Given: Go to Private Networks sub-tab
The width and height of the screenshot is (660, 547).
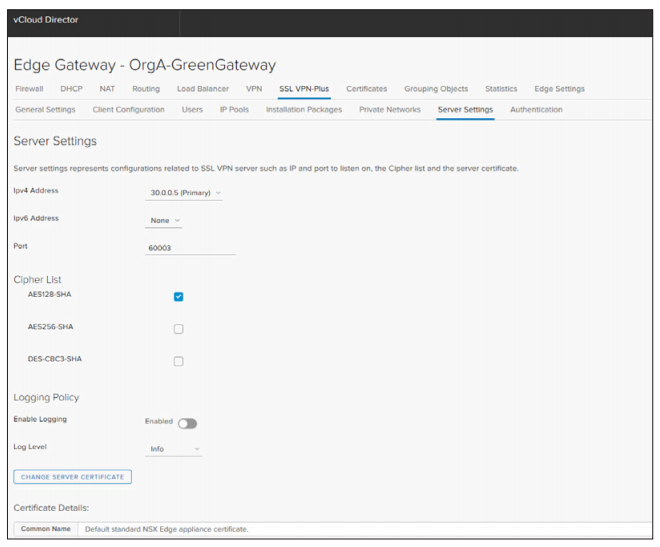Looking at the screenshot, I should click(x=390, y=109).
